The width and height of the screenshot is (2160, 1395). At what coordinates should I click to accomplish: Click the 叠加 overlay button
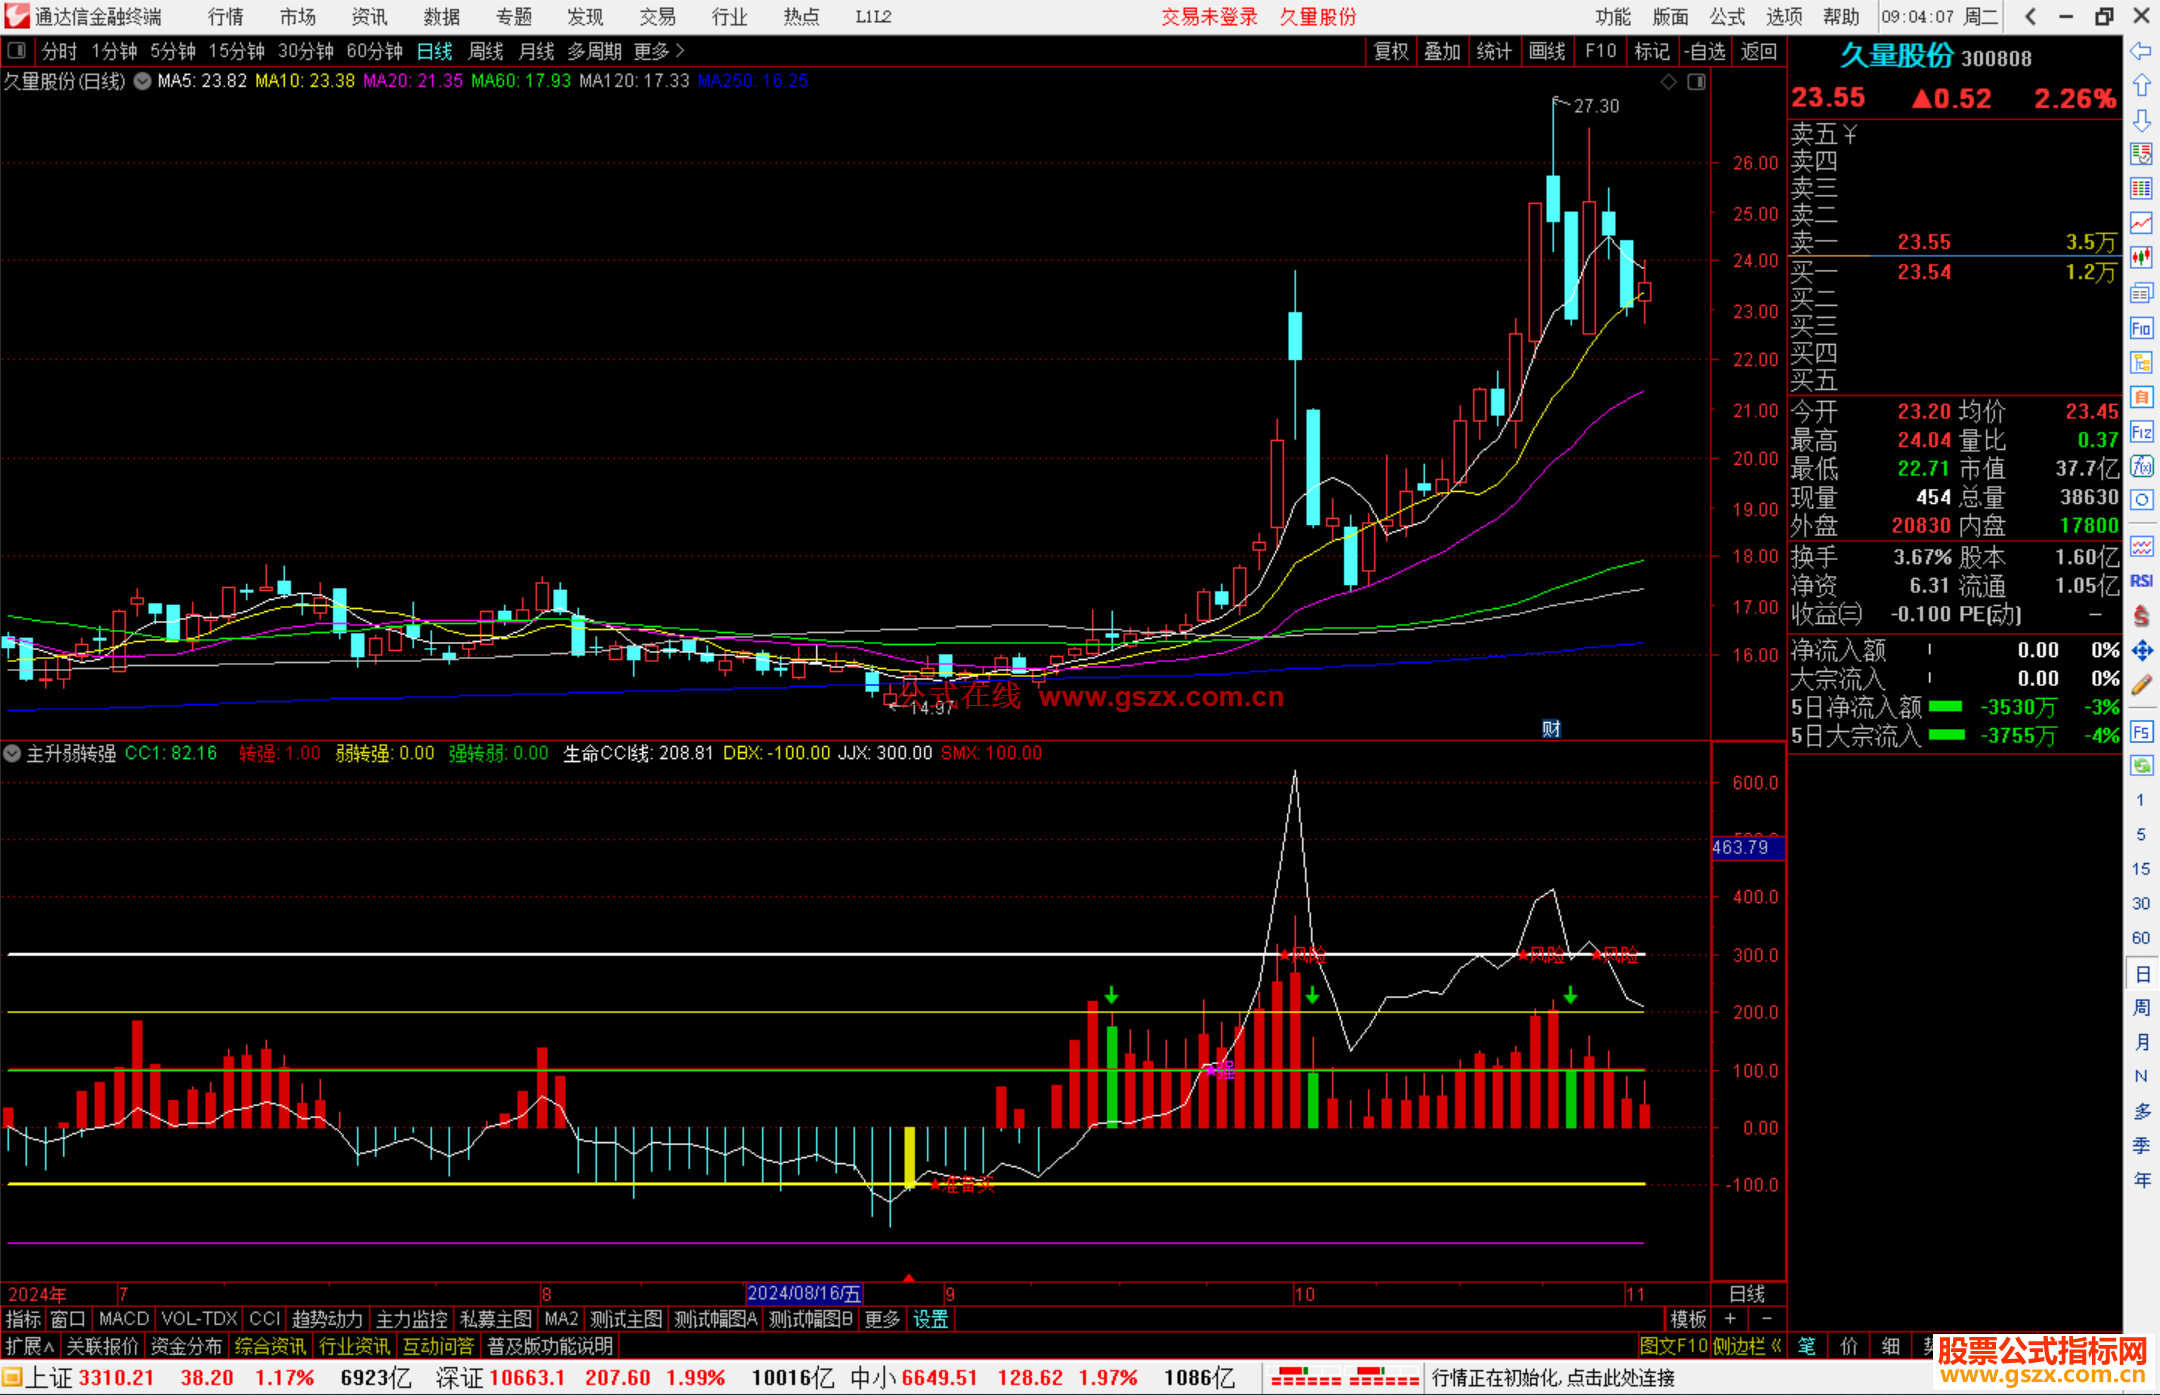pos(1443,51)
